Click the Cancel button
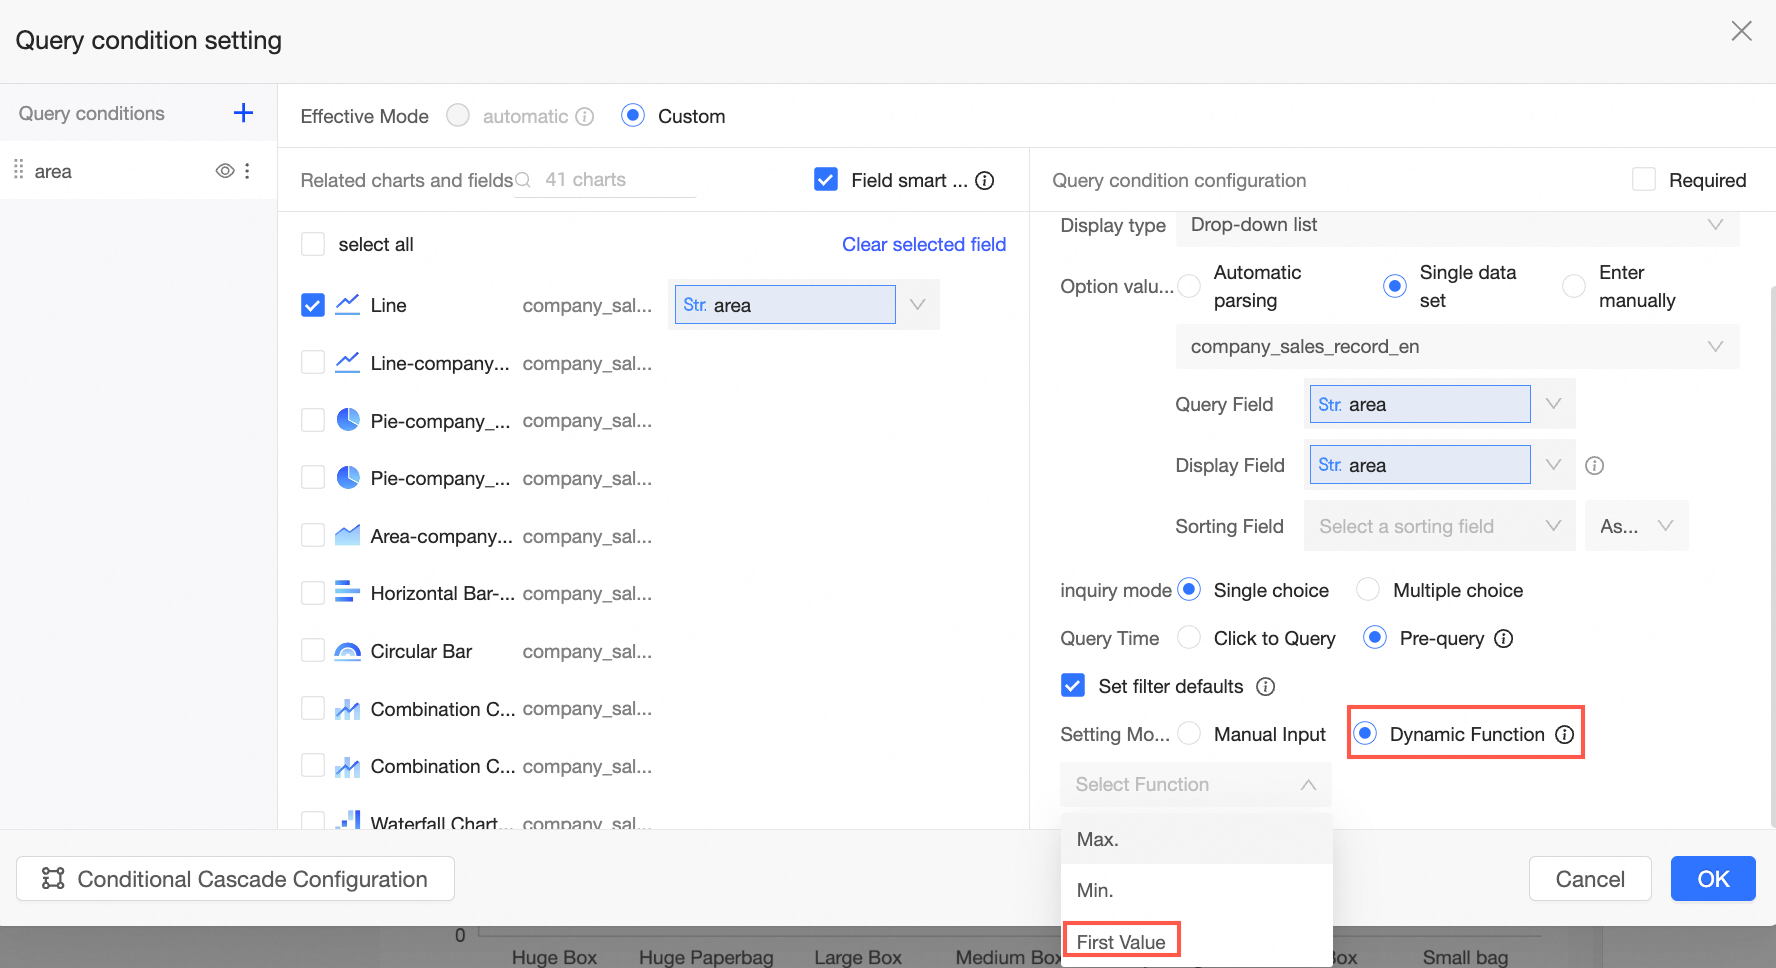The height and width of the screenshot is (968, 1776). 1590,879
